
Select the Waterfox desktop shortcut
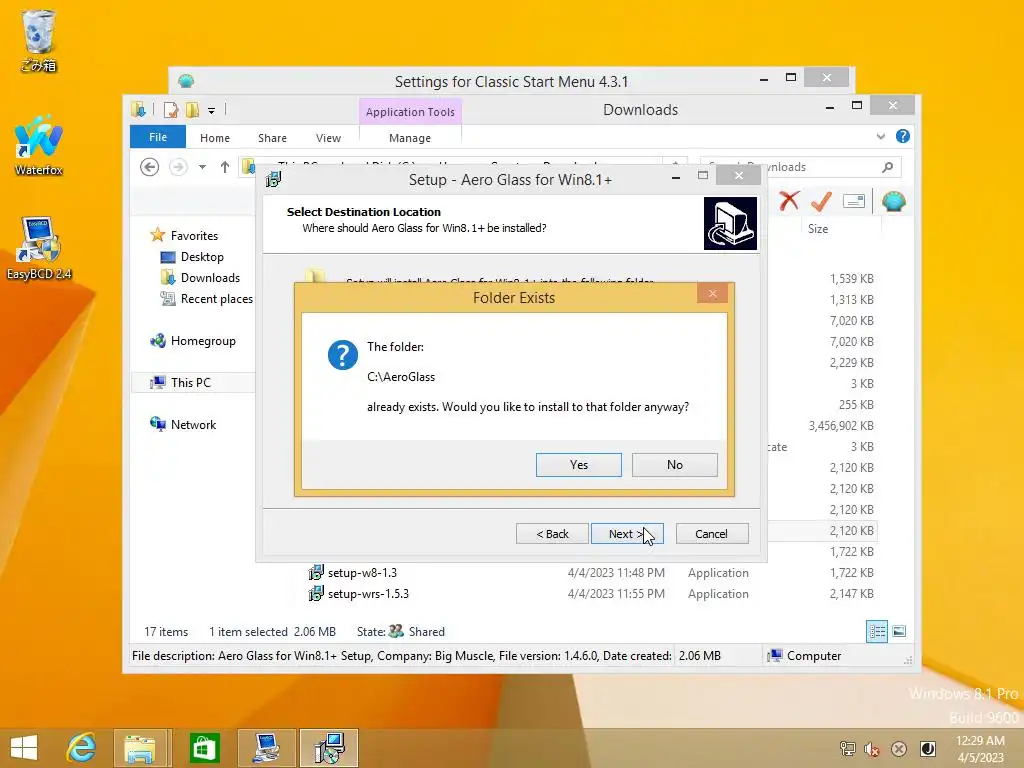coord(39,145)
